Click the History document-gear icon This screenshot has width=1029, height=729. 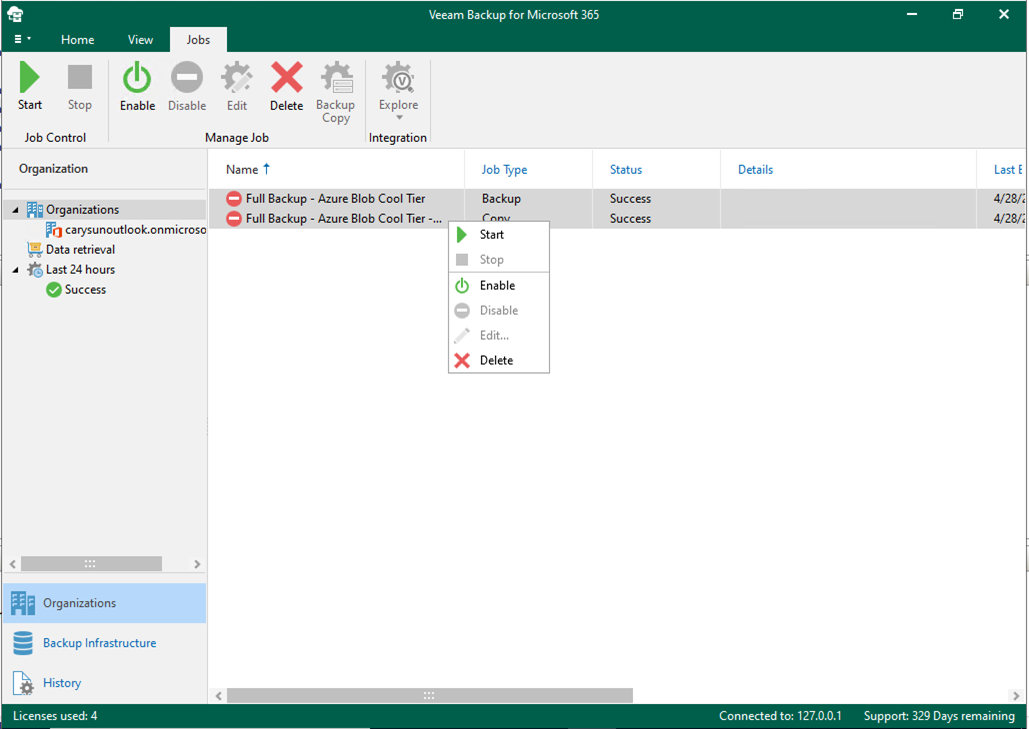pos(23,683)
